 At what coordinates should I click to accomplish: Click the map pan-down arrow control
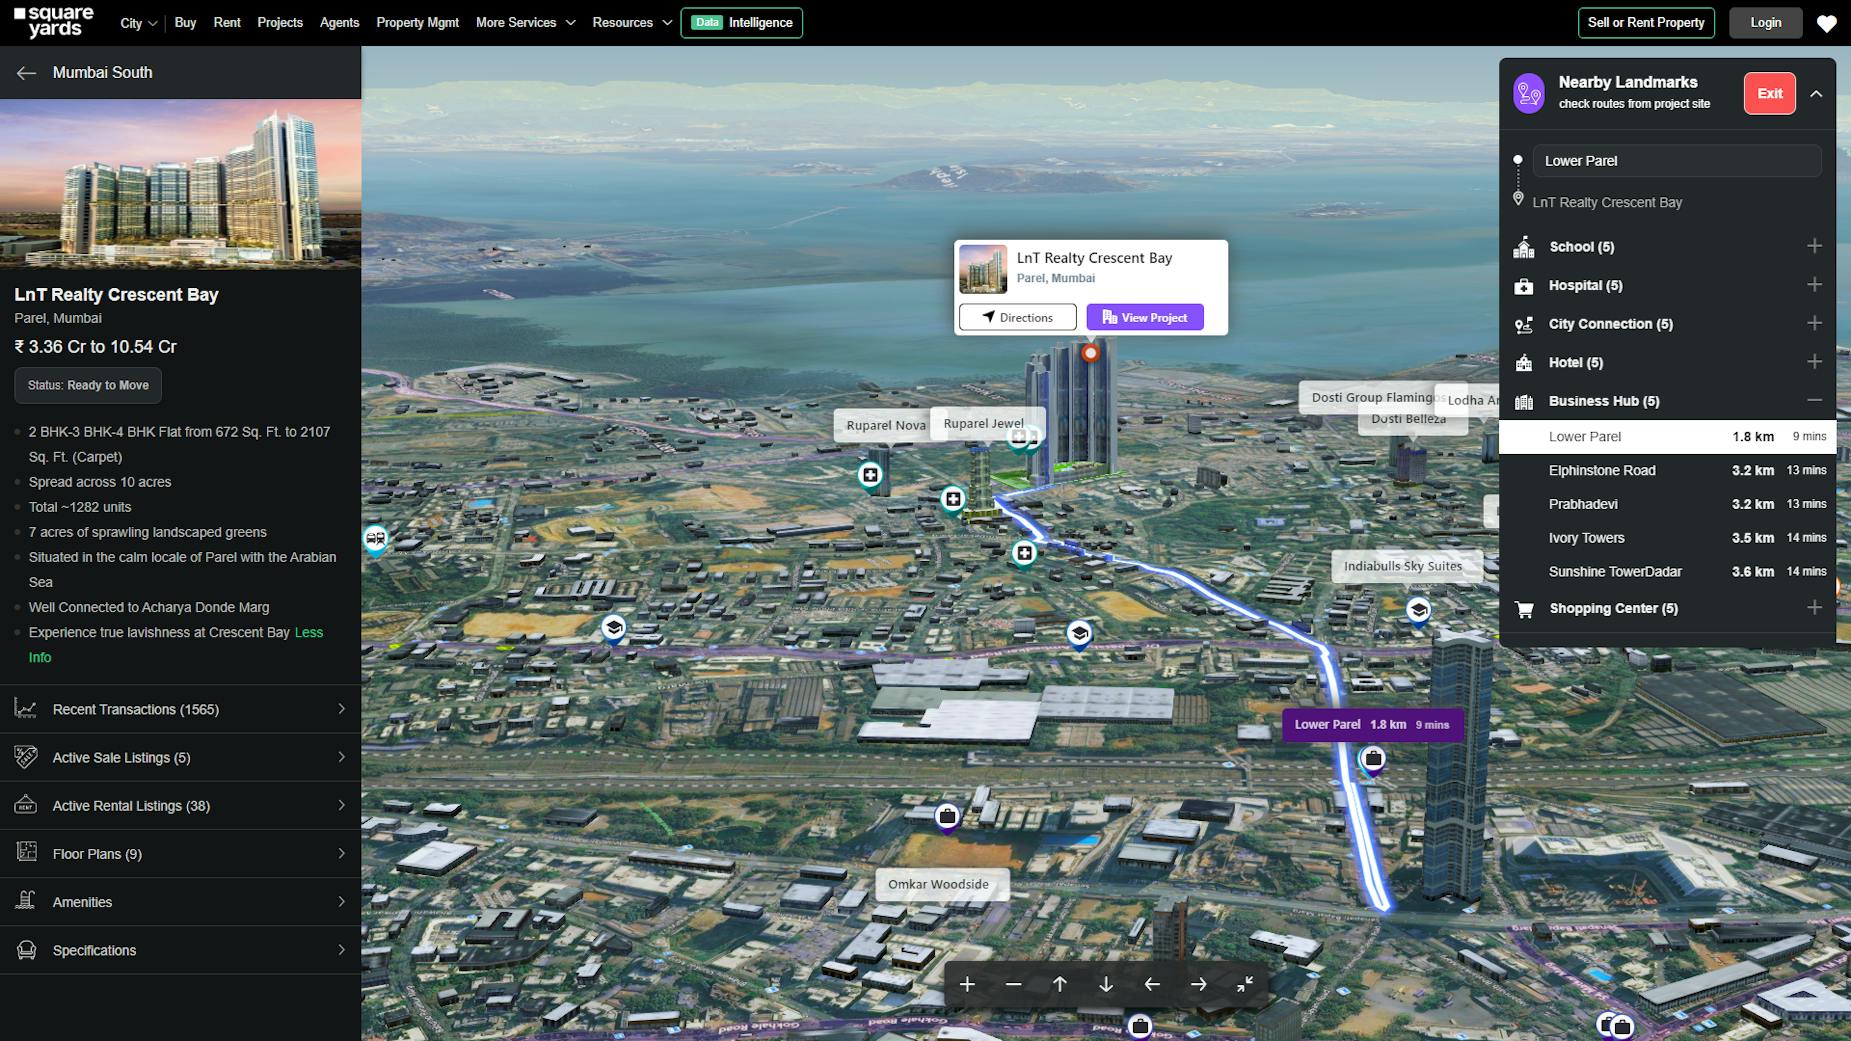point(1106,984)
